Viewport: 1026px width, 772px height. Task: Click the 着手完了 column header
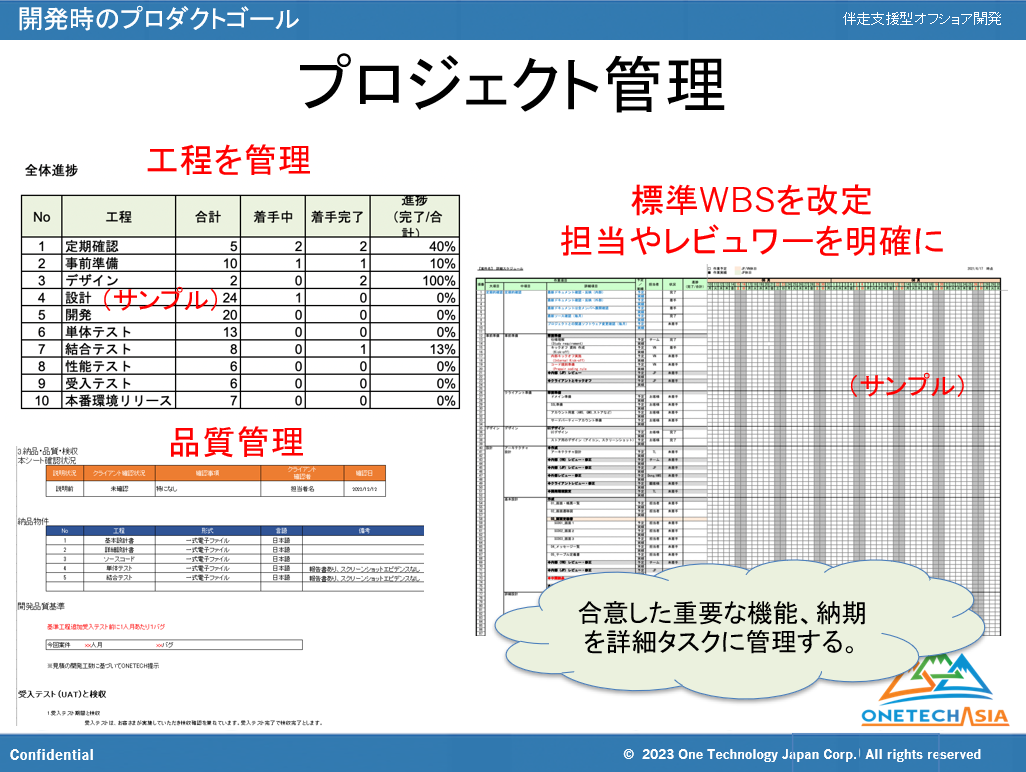[338, 217]
